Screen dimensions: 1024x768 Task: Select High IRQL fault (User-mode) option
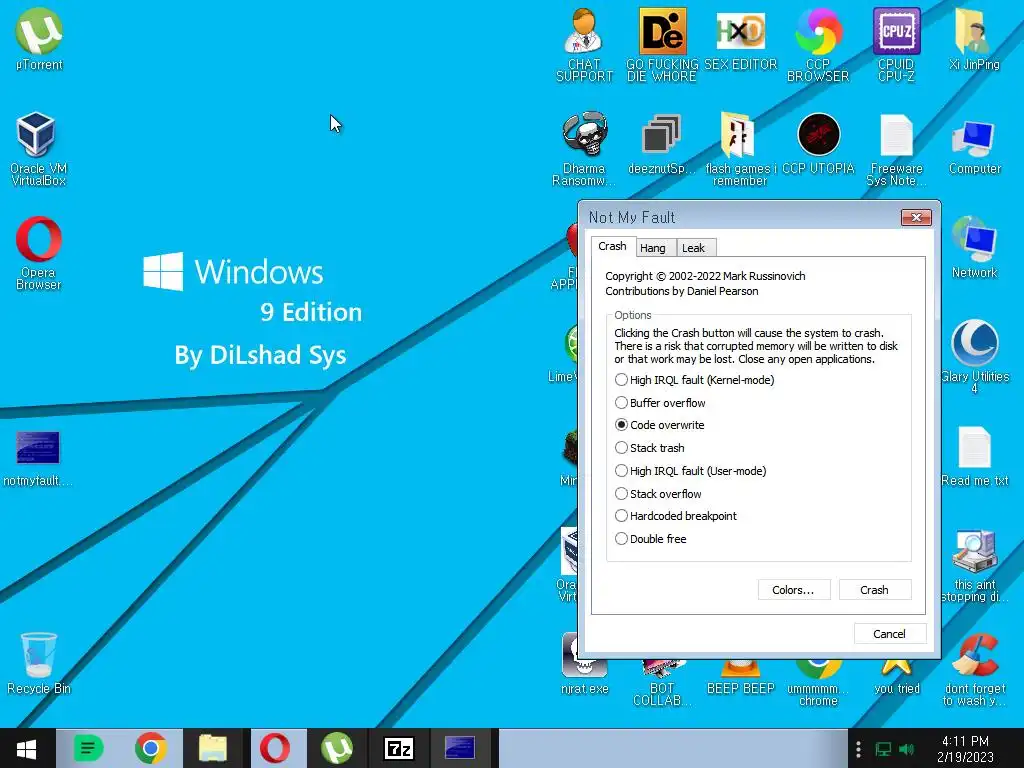coord(691,471)
